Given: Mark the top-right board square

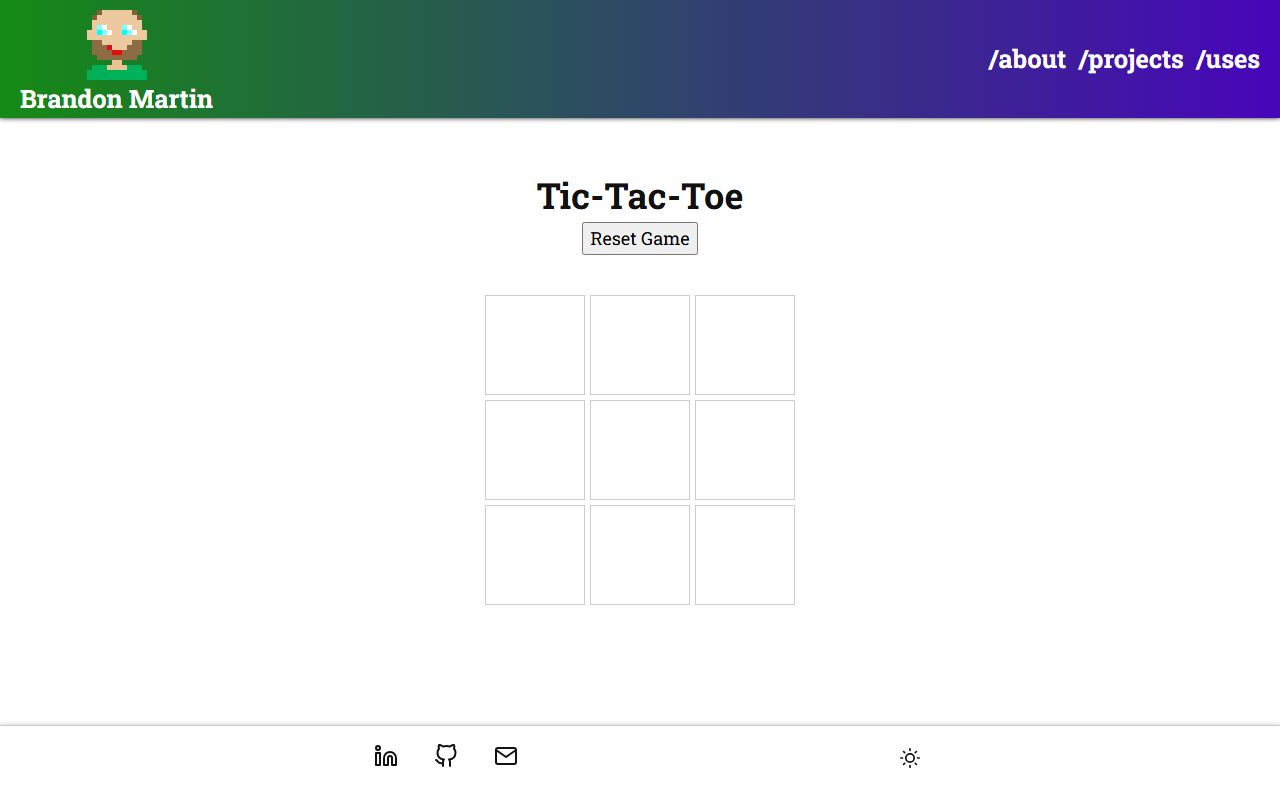Looking at the screenshot, I should pyautogui.click(x=745, y=345).
